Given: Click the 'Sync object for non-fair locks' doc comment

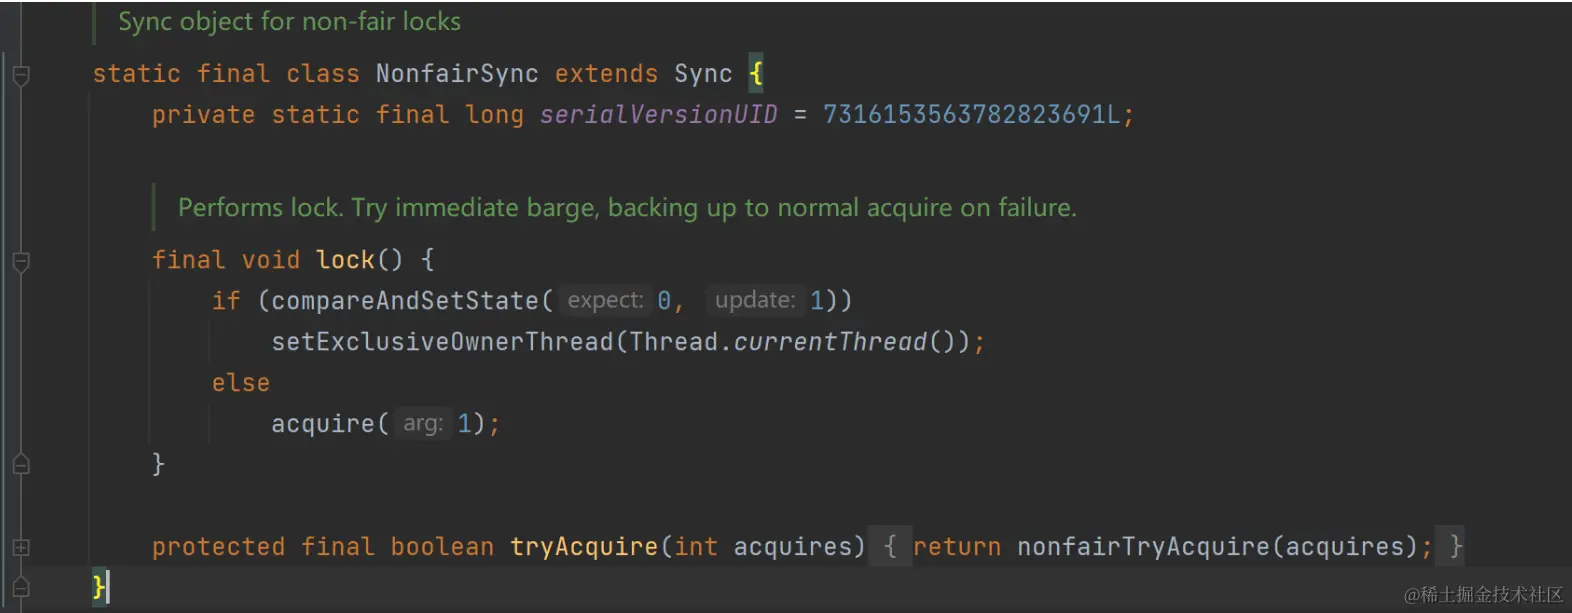Looking at the screenshot, I should click(x=289, y=22).
